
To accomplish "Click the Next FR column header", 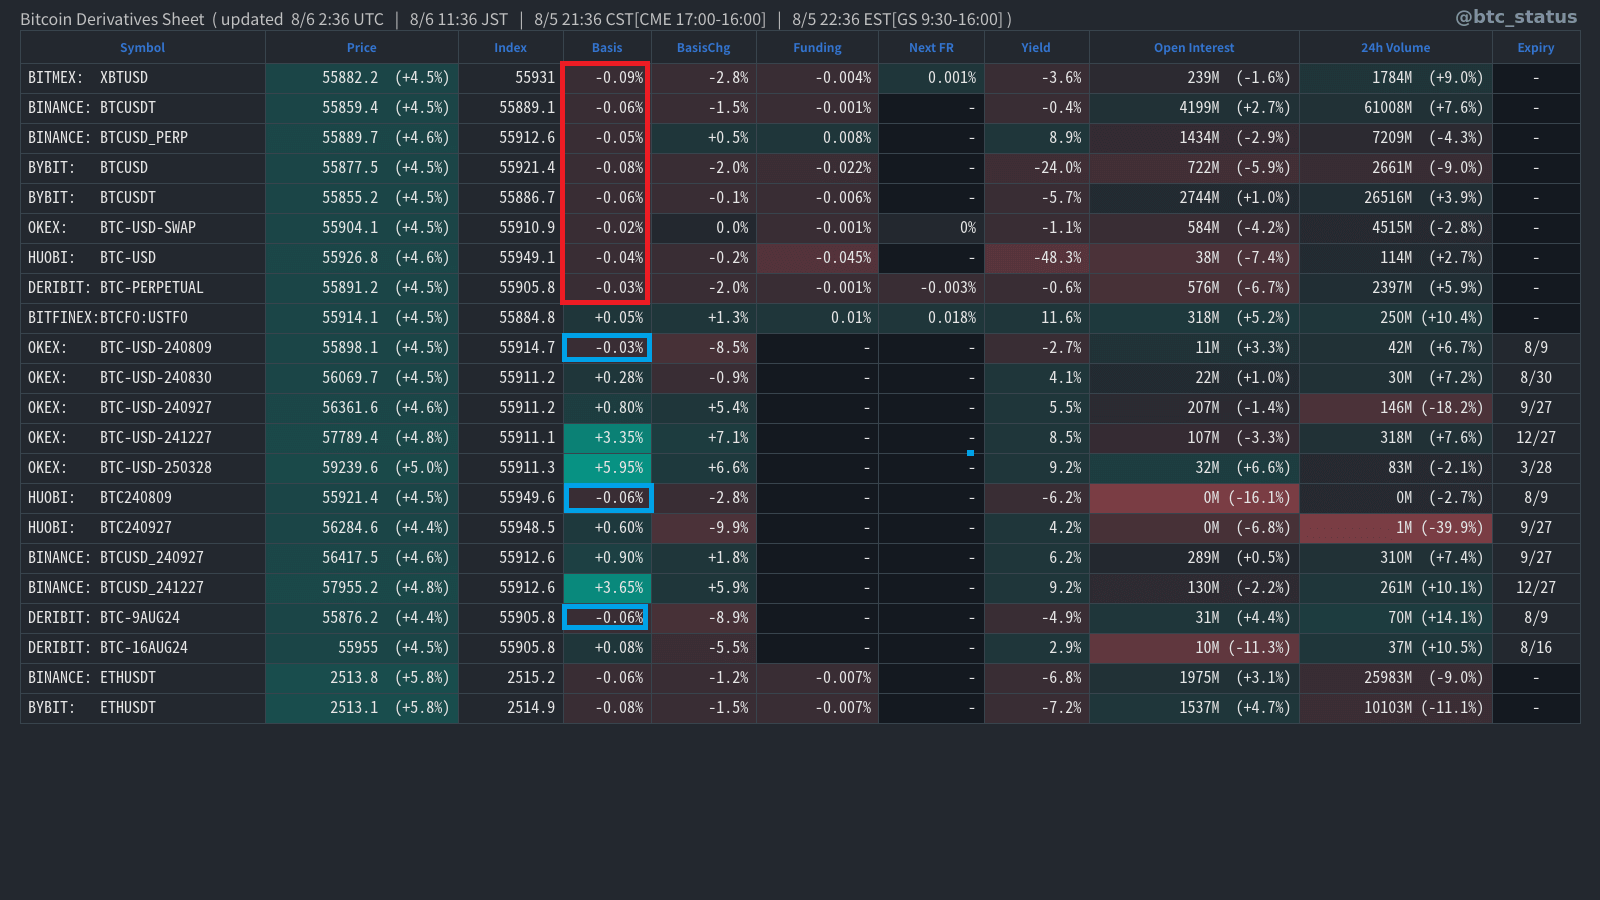I will tap(931, 48).
